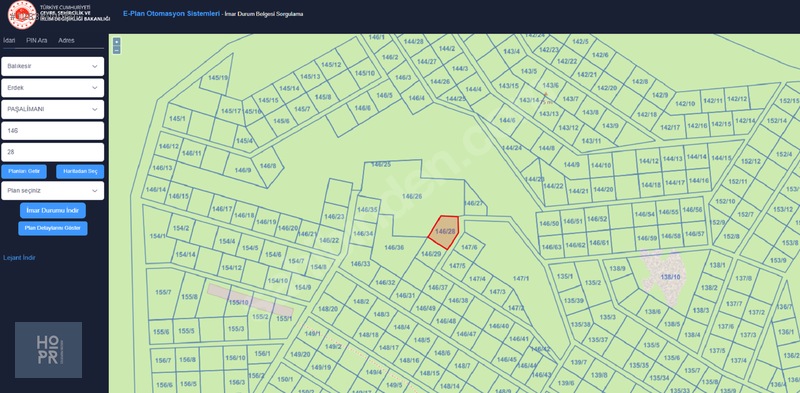Select parcel 146/40 on the map
This screenshot has width=800, height=393.
click(498, 326)
